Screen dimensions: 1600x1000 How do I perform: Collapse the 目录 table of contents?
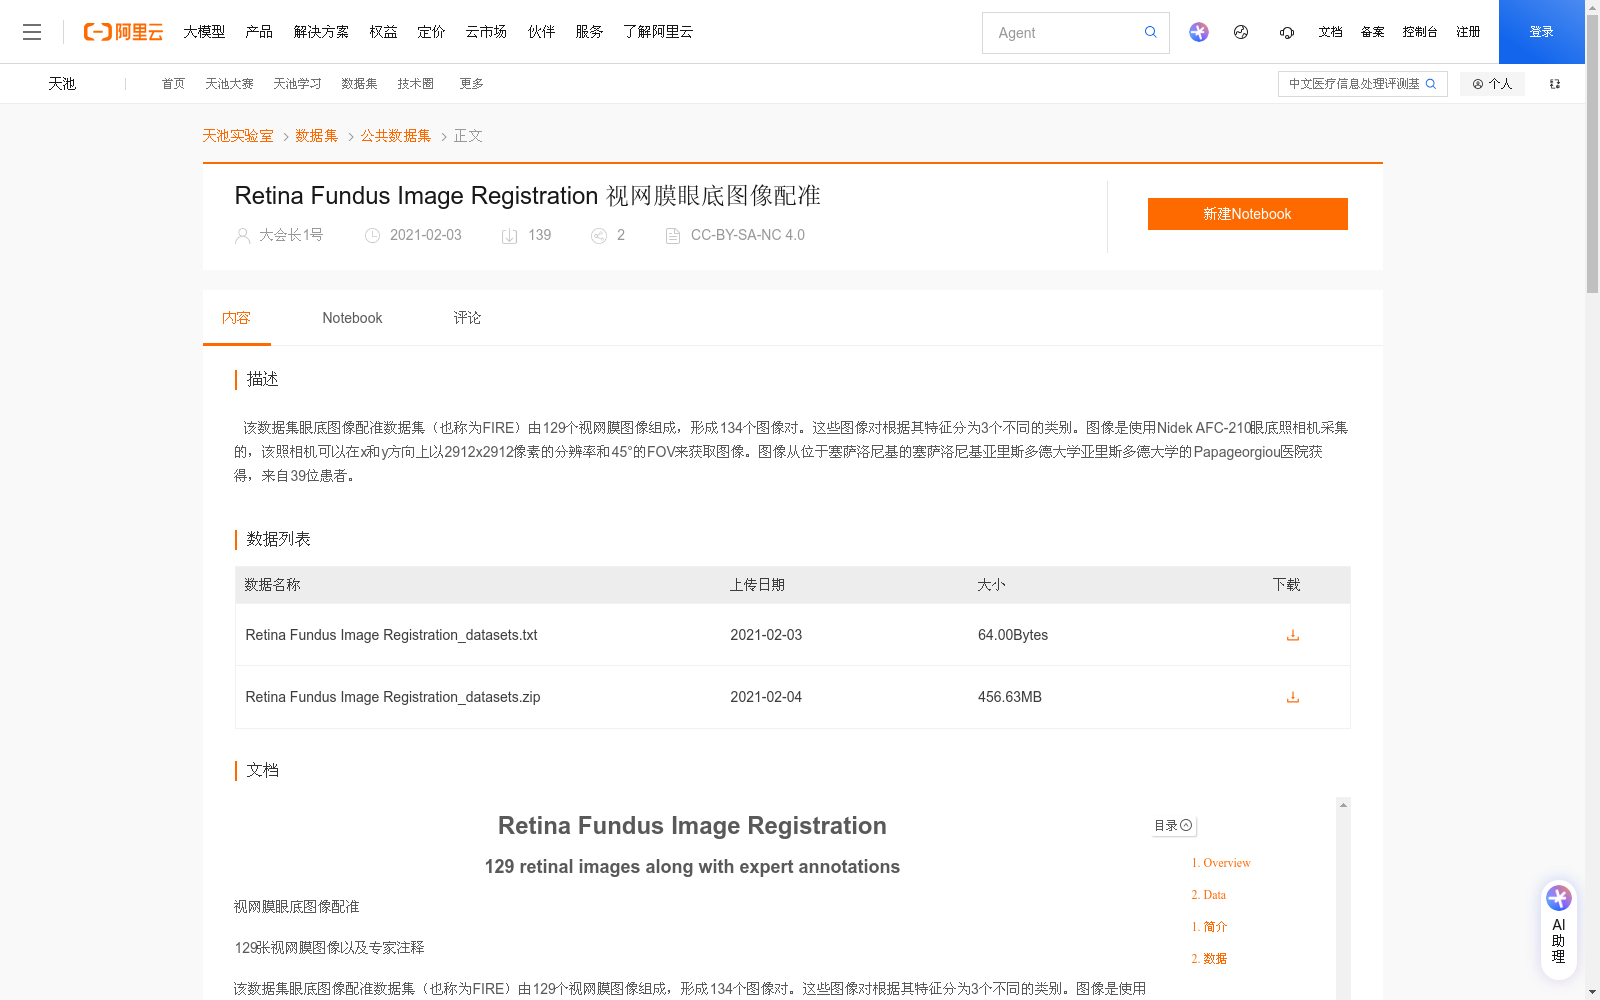point(1173,826)
